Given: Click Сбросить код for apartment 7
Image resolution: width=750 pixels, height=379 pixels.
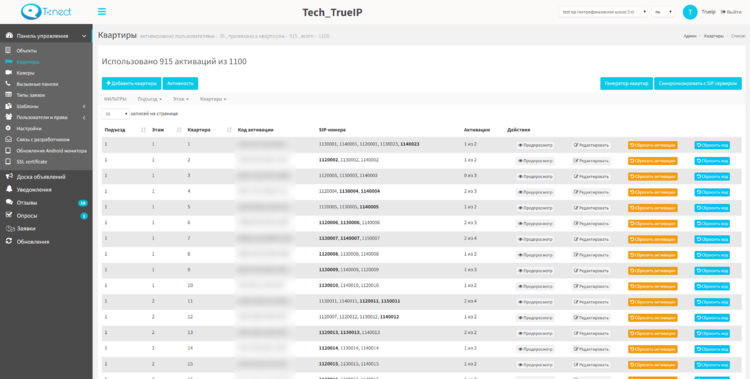Looking at the screenshot, I should (712, 239).
